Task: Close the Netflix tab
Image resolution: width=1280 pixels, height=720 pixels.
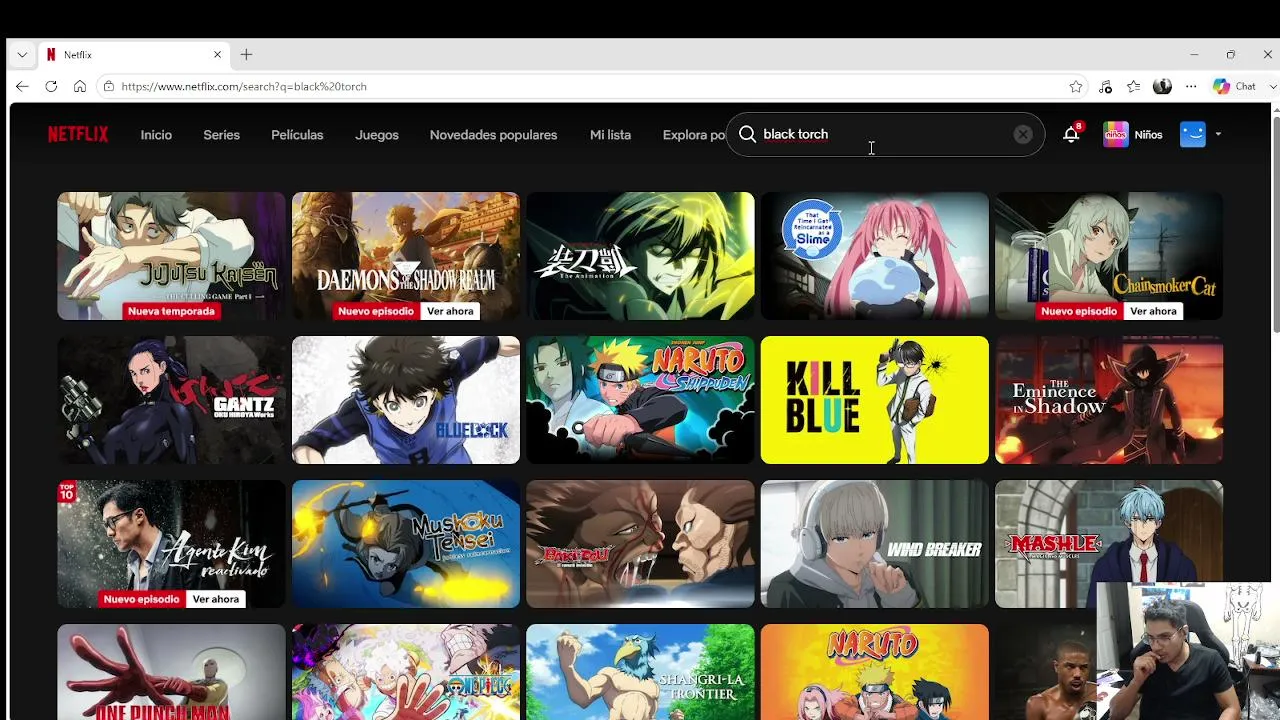Action: (x=217, y=55)
